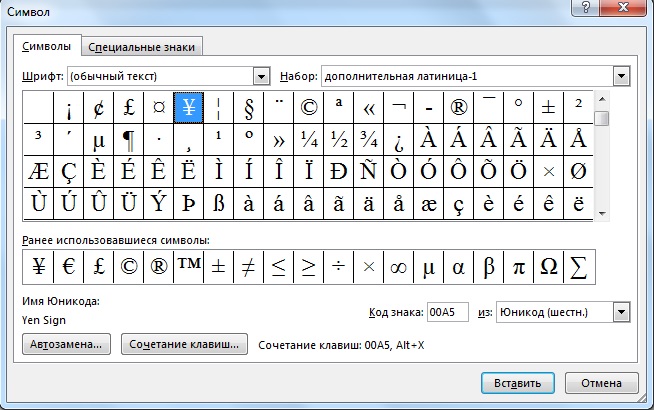Select the Icelandic capital thorn Þ

point(189,203)
